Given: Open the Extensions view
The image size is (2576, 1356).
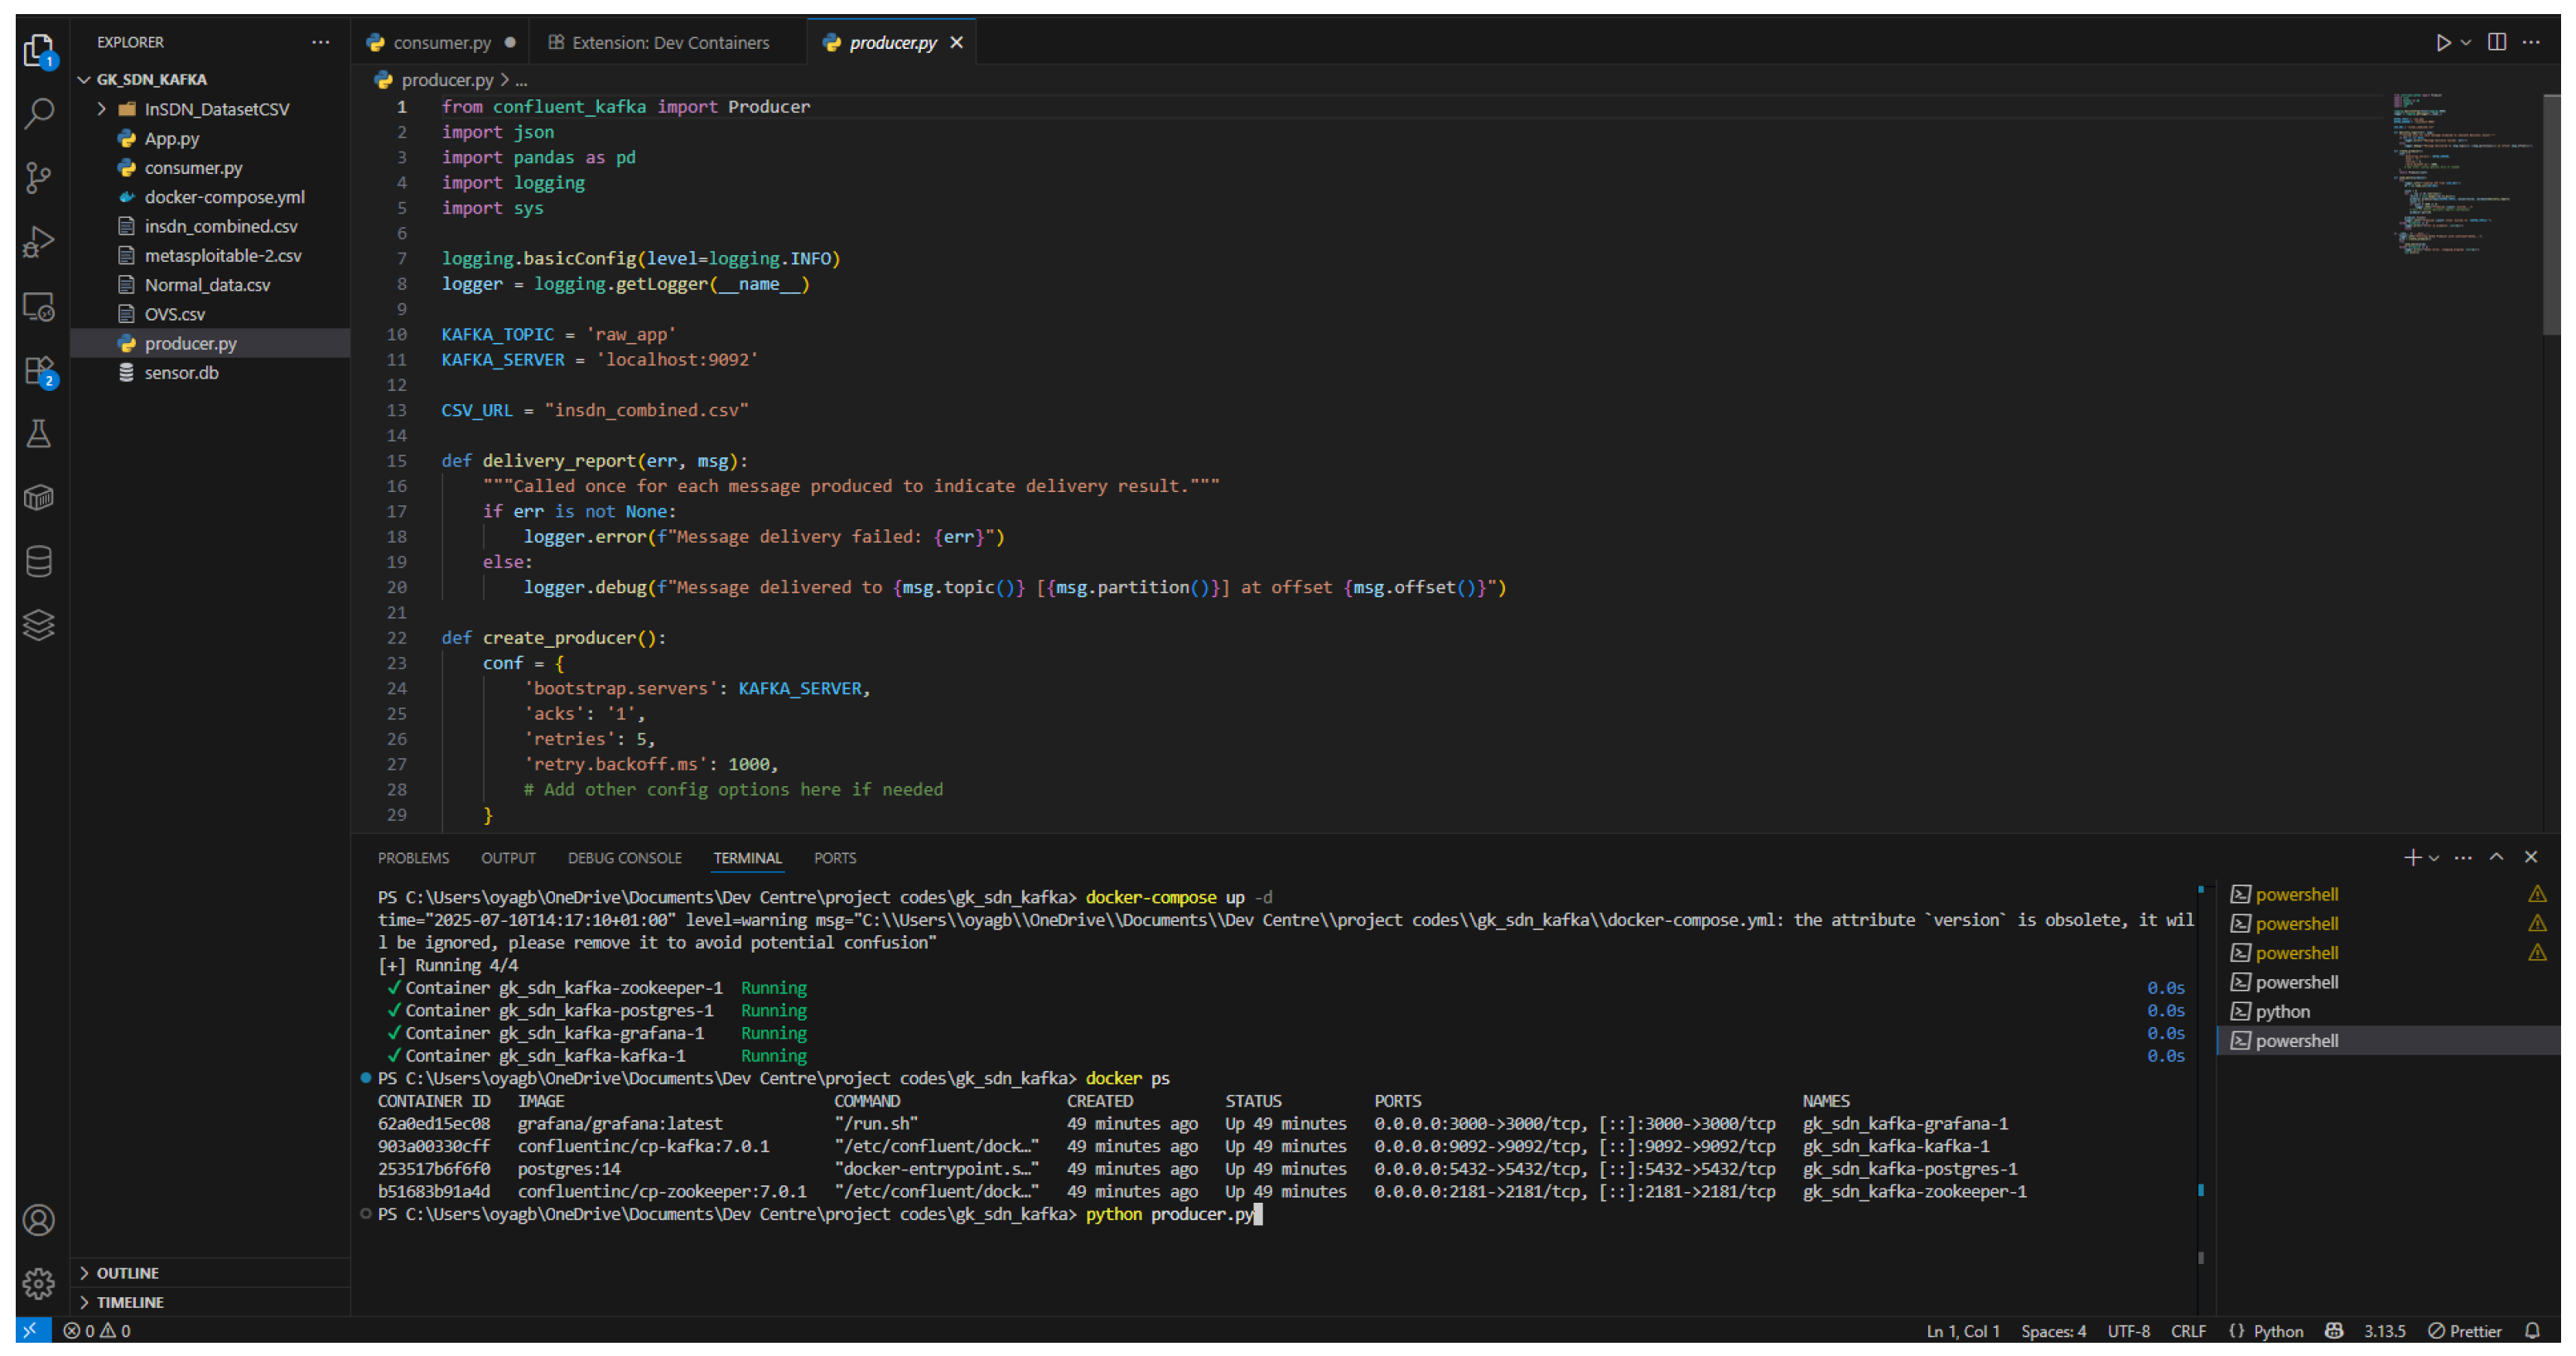Looking at the screenshot, I should click(38, 371).
